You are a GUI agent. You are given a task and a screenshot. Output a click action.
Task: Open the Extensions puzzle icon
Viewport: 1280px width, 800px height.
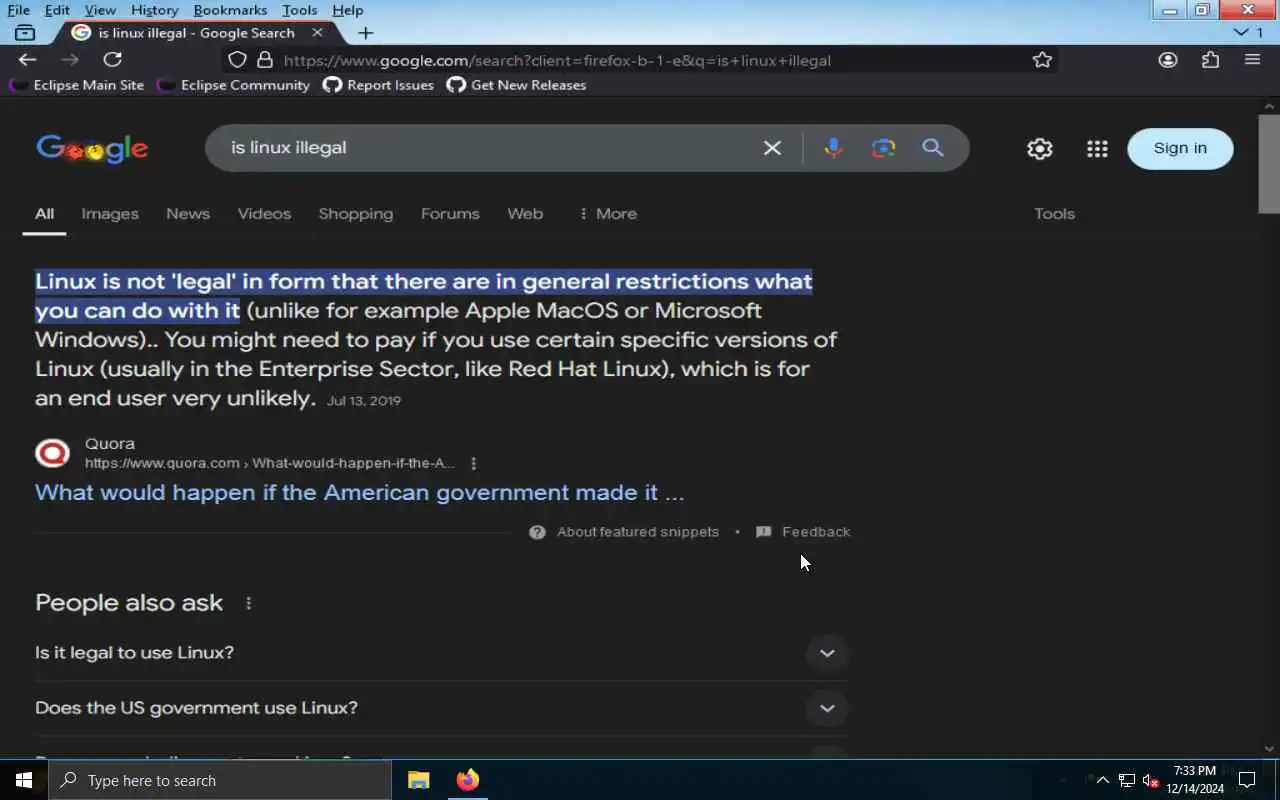(1210, 60)
